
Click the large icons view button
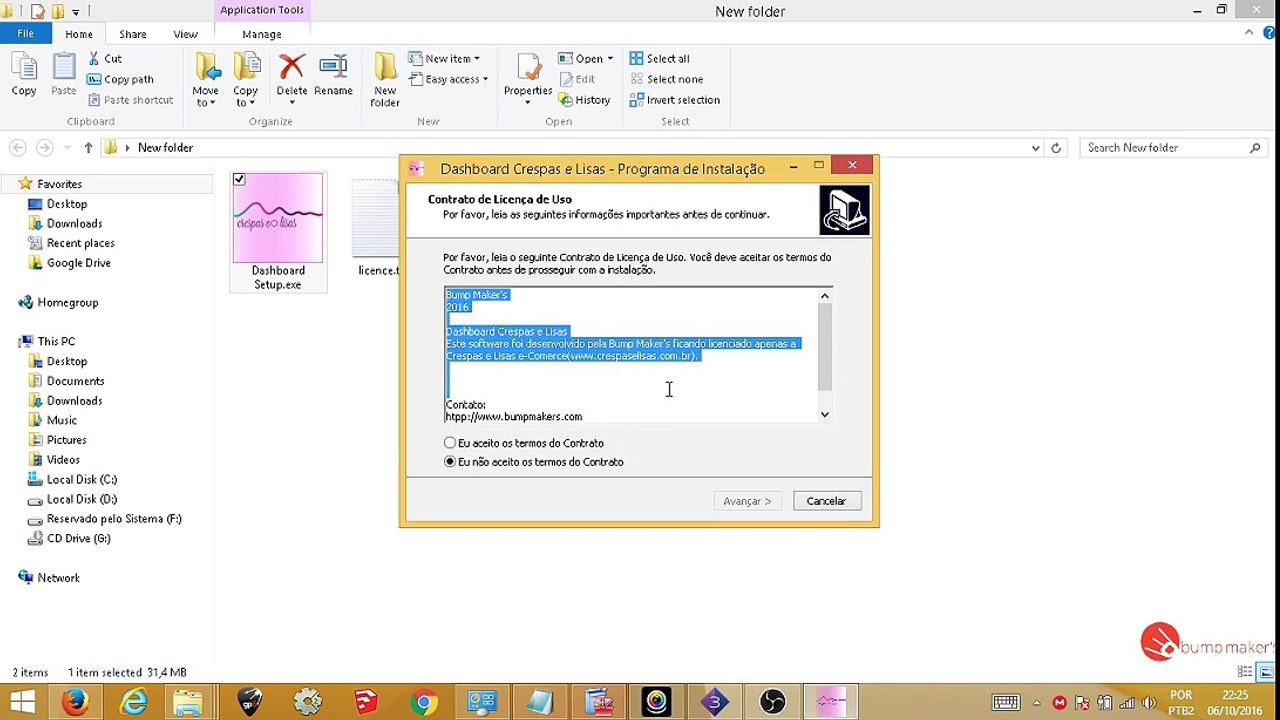[x=1267, y=672]
